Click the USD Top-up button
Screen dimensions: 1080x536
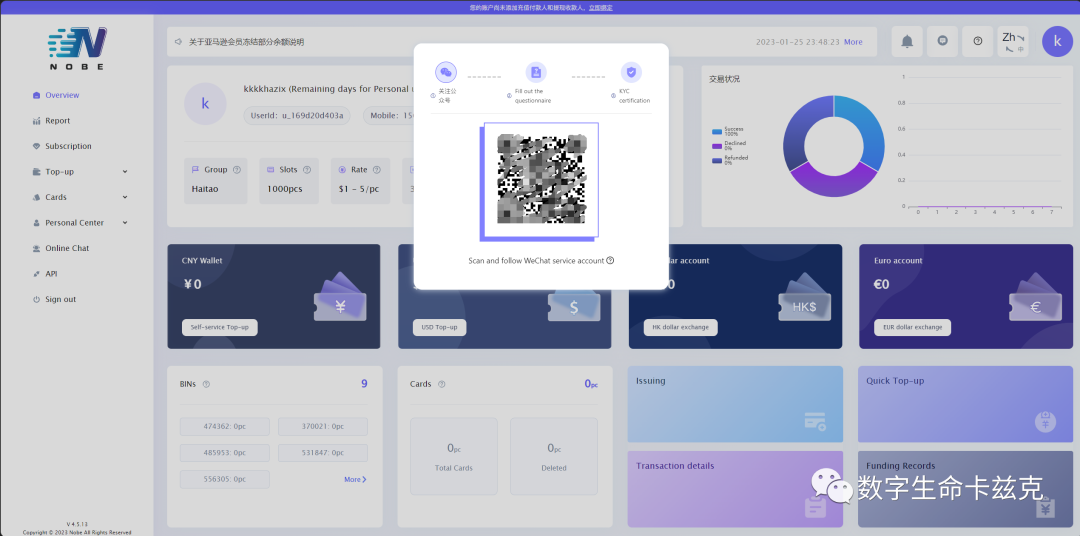[439, 327]
